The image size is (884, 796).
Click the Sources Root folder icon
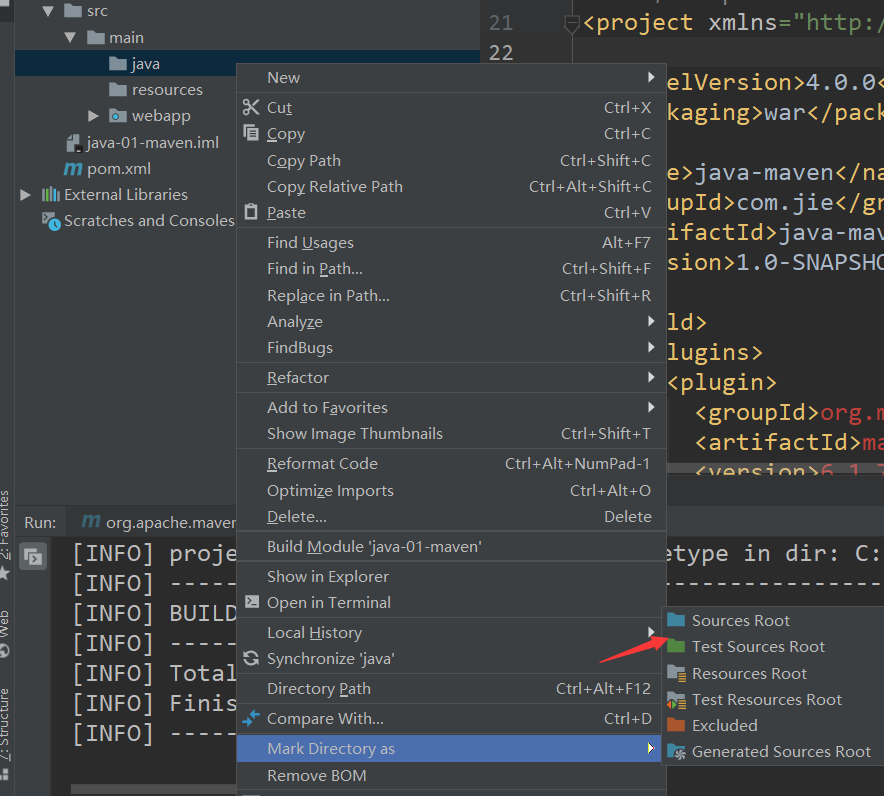(x=676, y=621)
